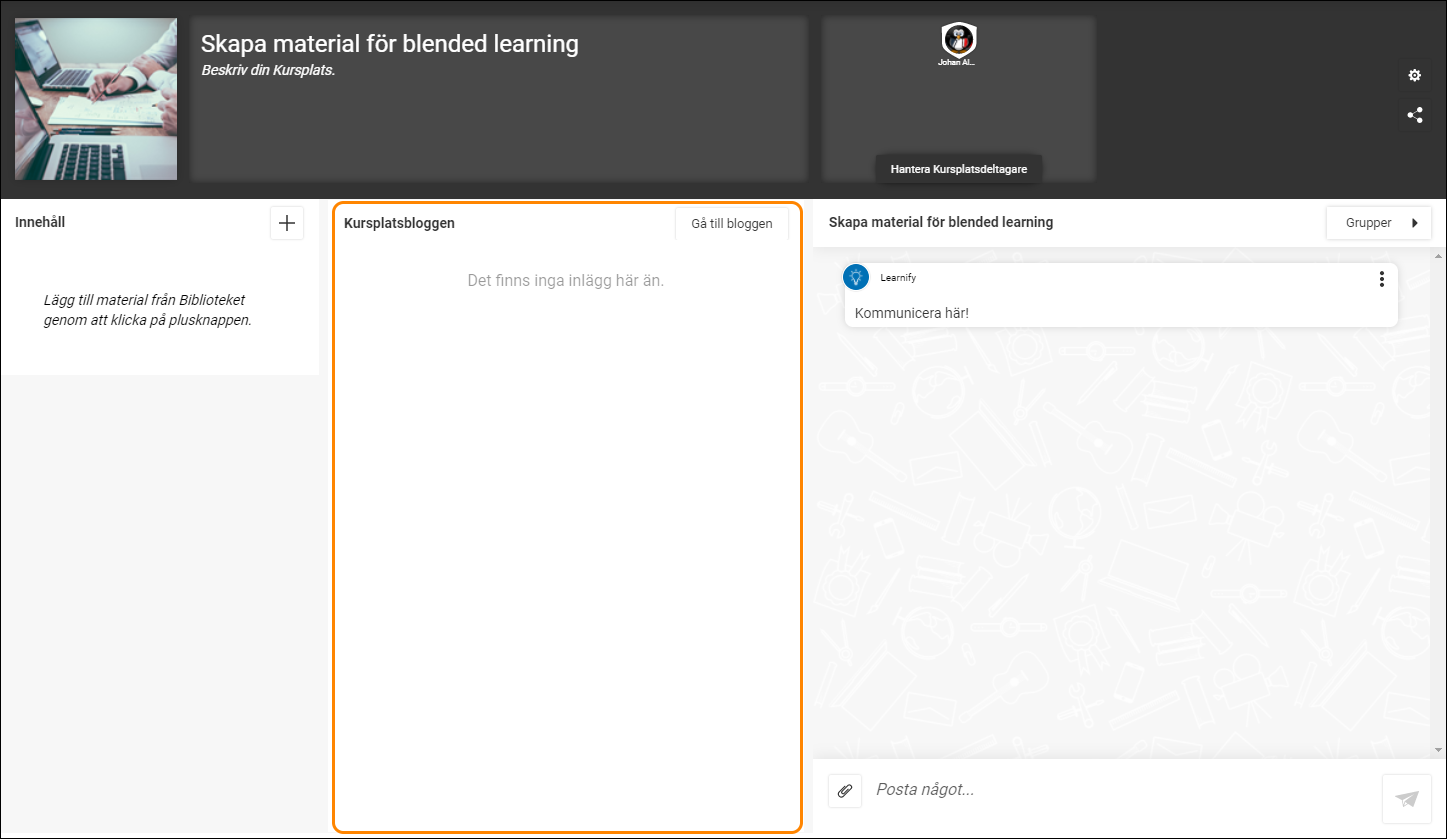The width and height of the screenshot is (1447, 839).
Task: Send message with paper plane icon
Action: pos(1407,798)
